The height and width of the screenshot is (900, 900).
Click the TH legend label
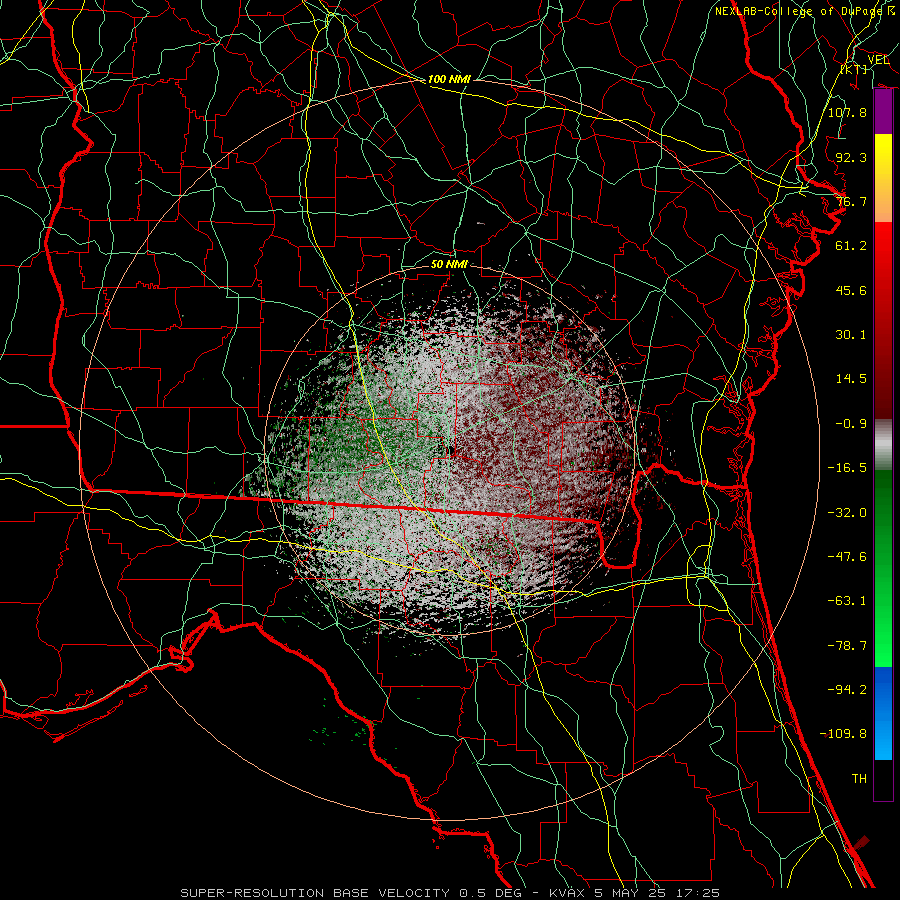coord(859,779)
